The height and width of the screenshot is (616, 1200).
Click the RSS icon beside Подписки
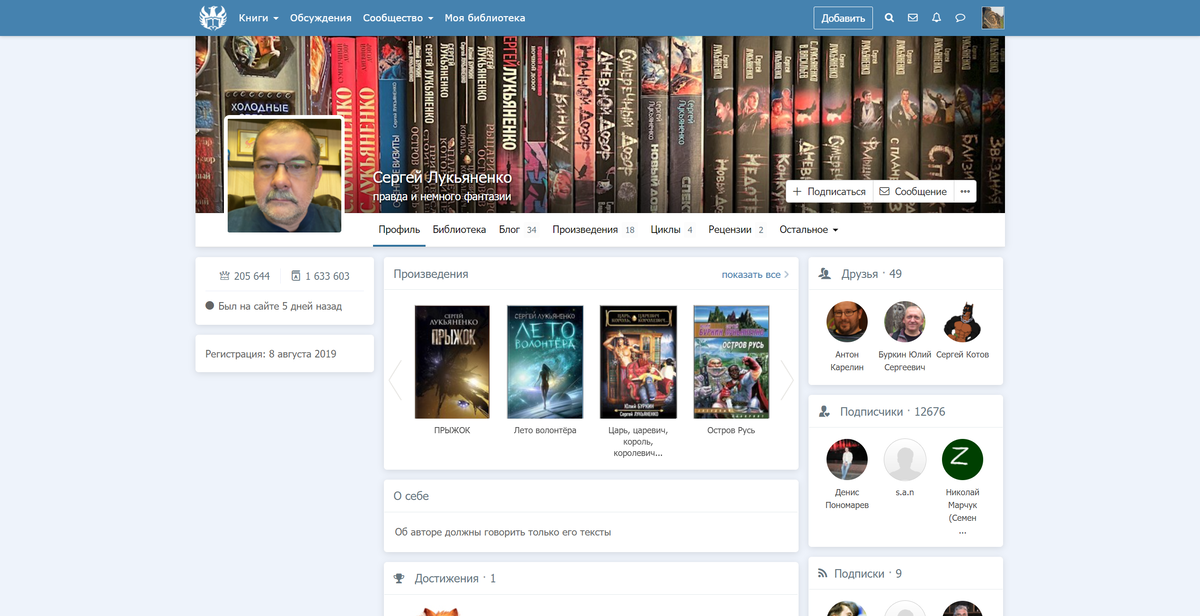[x=823, y=574]
